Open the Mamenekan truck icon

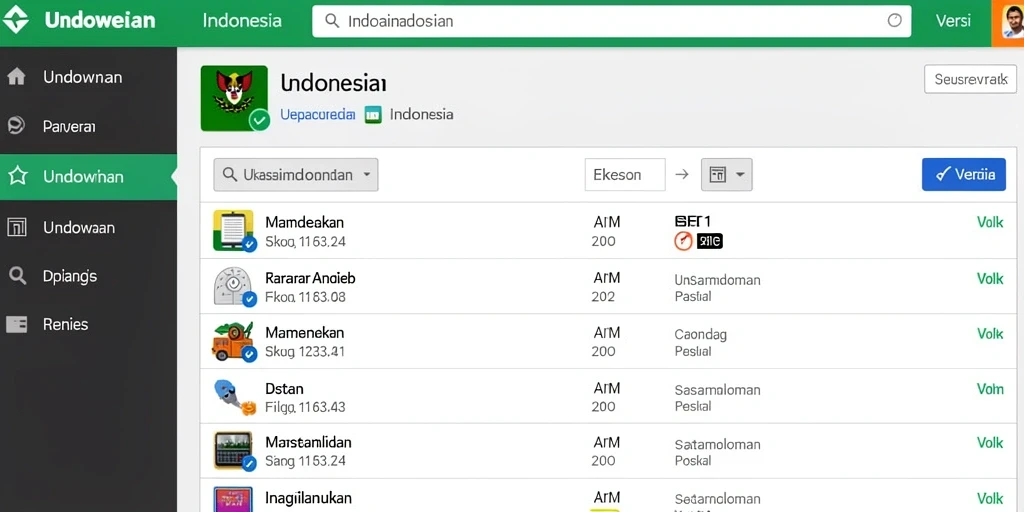click(233, 341)
